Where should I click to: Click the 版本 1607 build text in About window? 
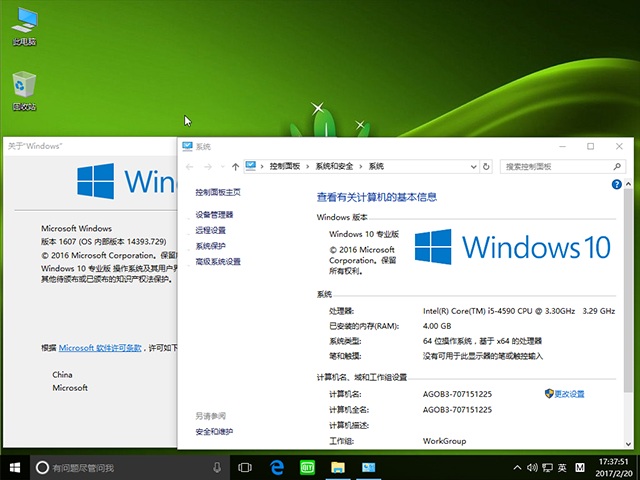pyautogui.click(x=104, y=242)
